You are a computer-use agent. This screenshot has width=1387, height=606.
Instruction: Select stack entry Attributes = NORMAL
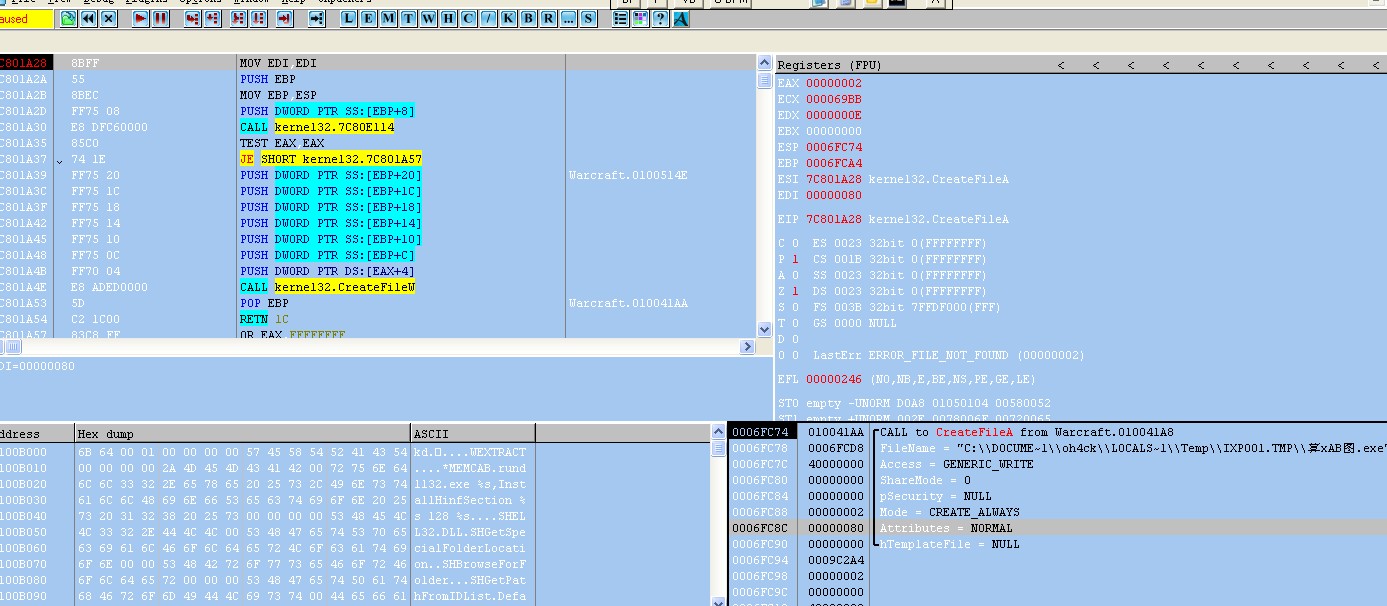point(946,528)
